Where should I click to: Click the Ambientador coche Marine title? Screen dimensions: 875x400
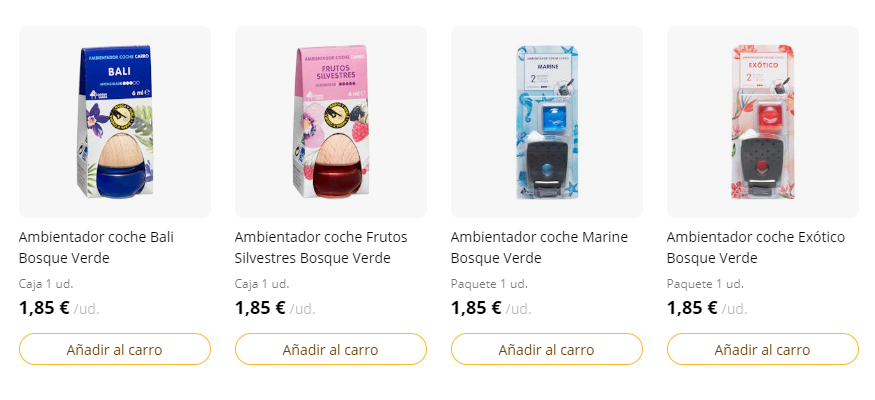click(x=539, y=248)
